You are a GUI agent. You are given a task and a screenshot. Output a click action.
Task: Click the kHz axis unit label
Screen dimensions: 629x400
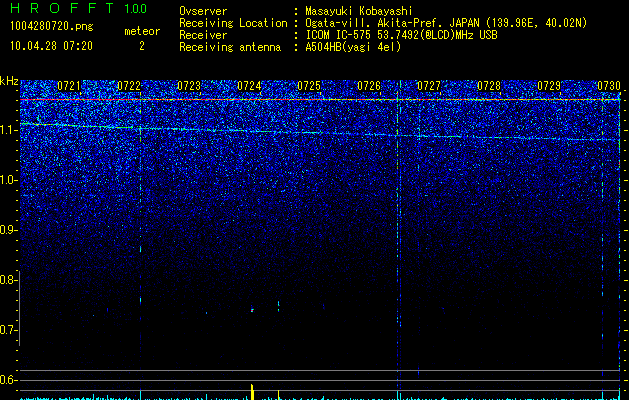(x=9, y=82)
